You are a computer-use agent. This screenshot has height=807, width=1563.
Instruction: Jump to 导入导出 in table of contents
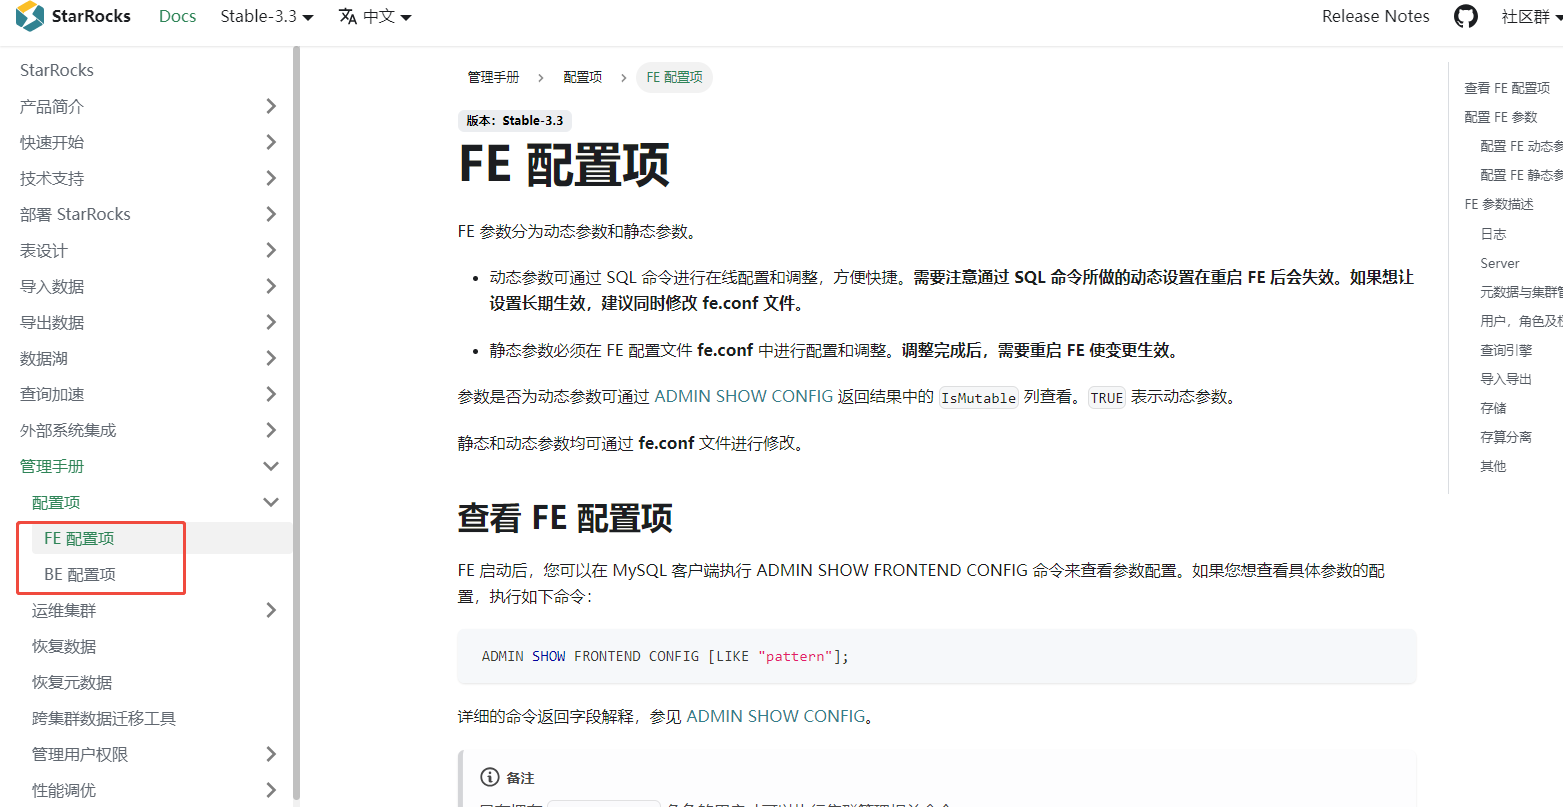[1506, 379]
